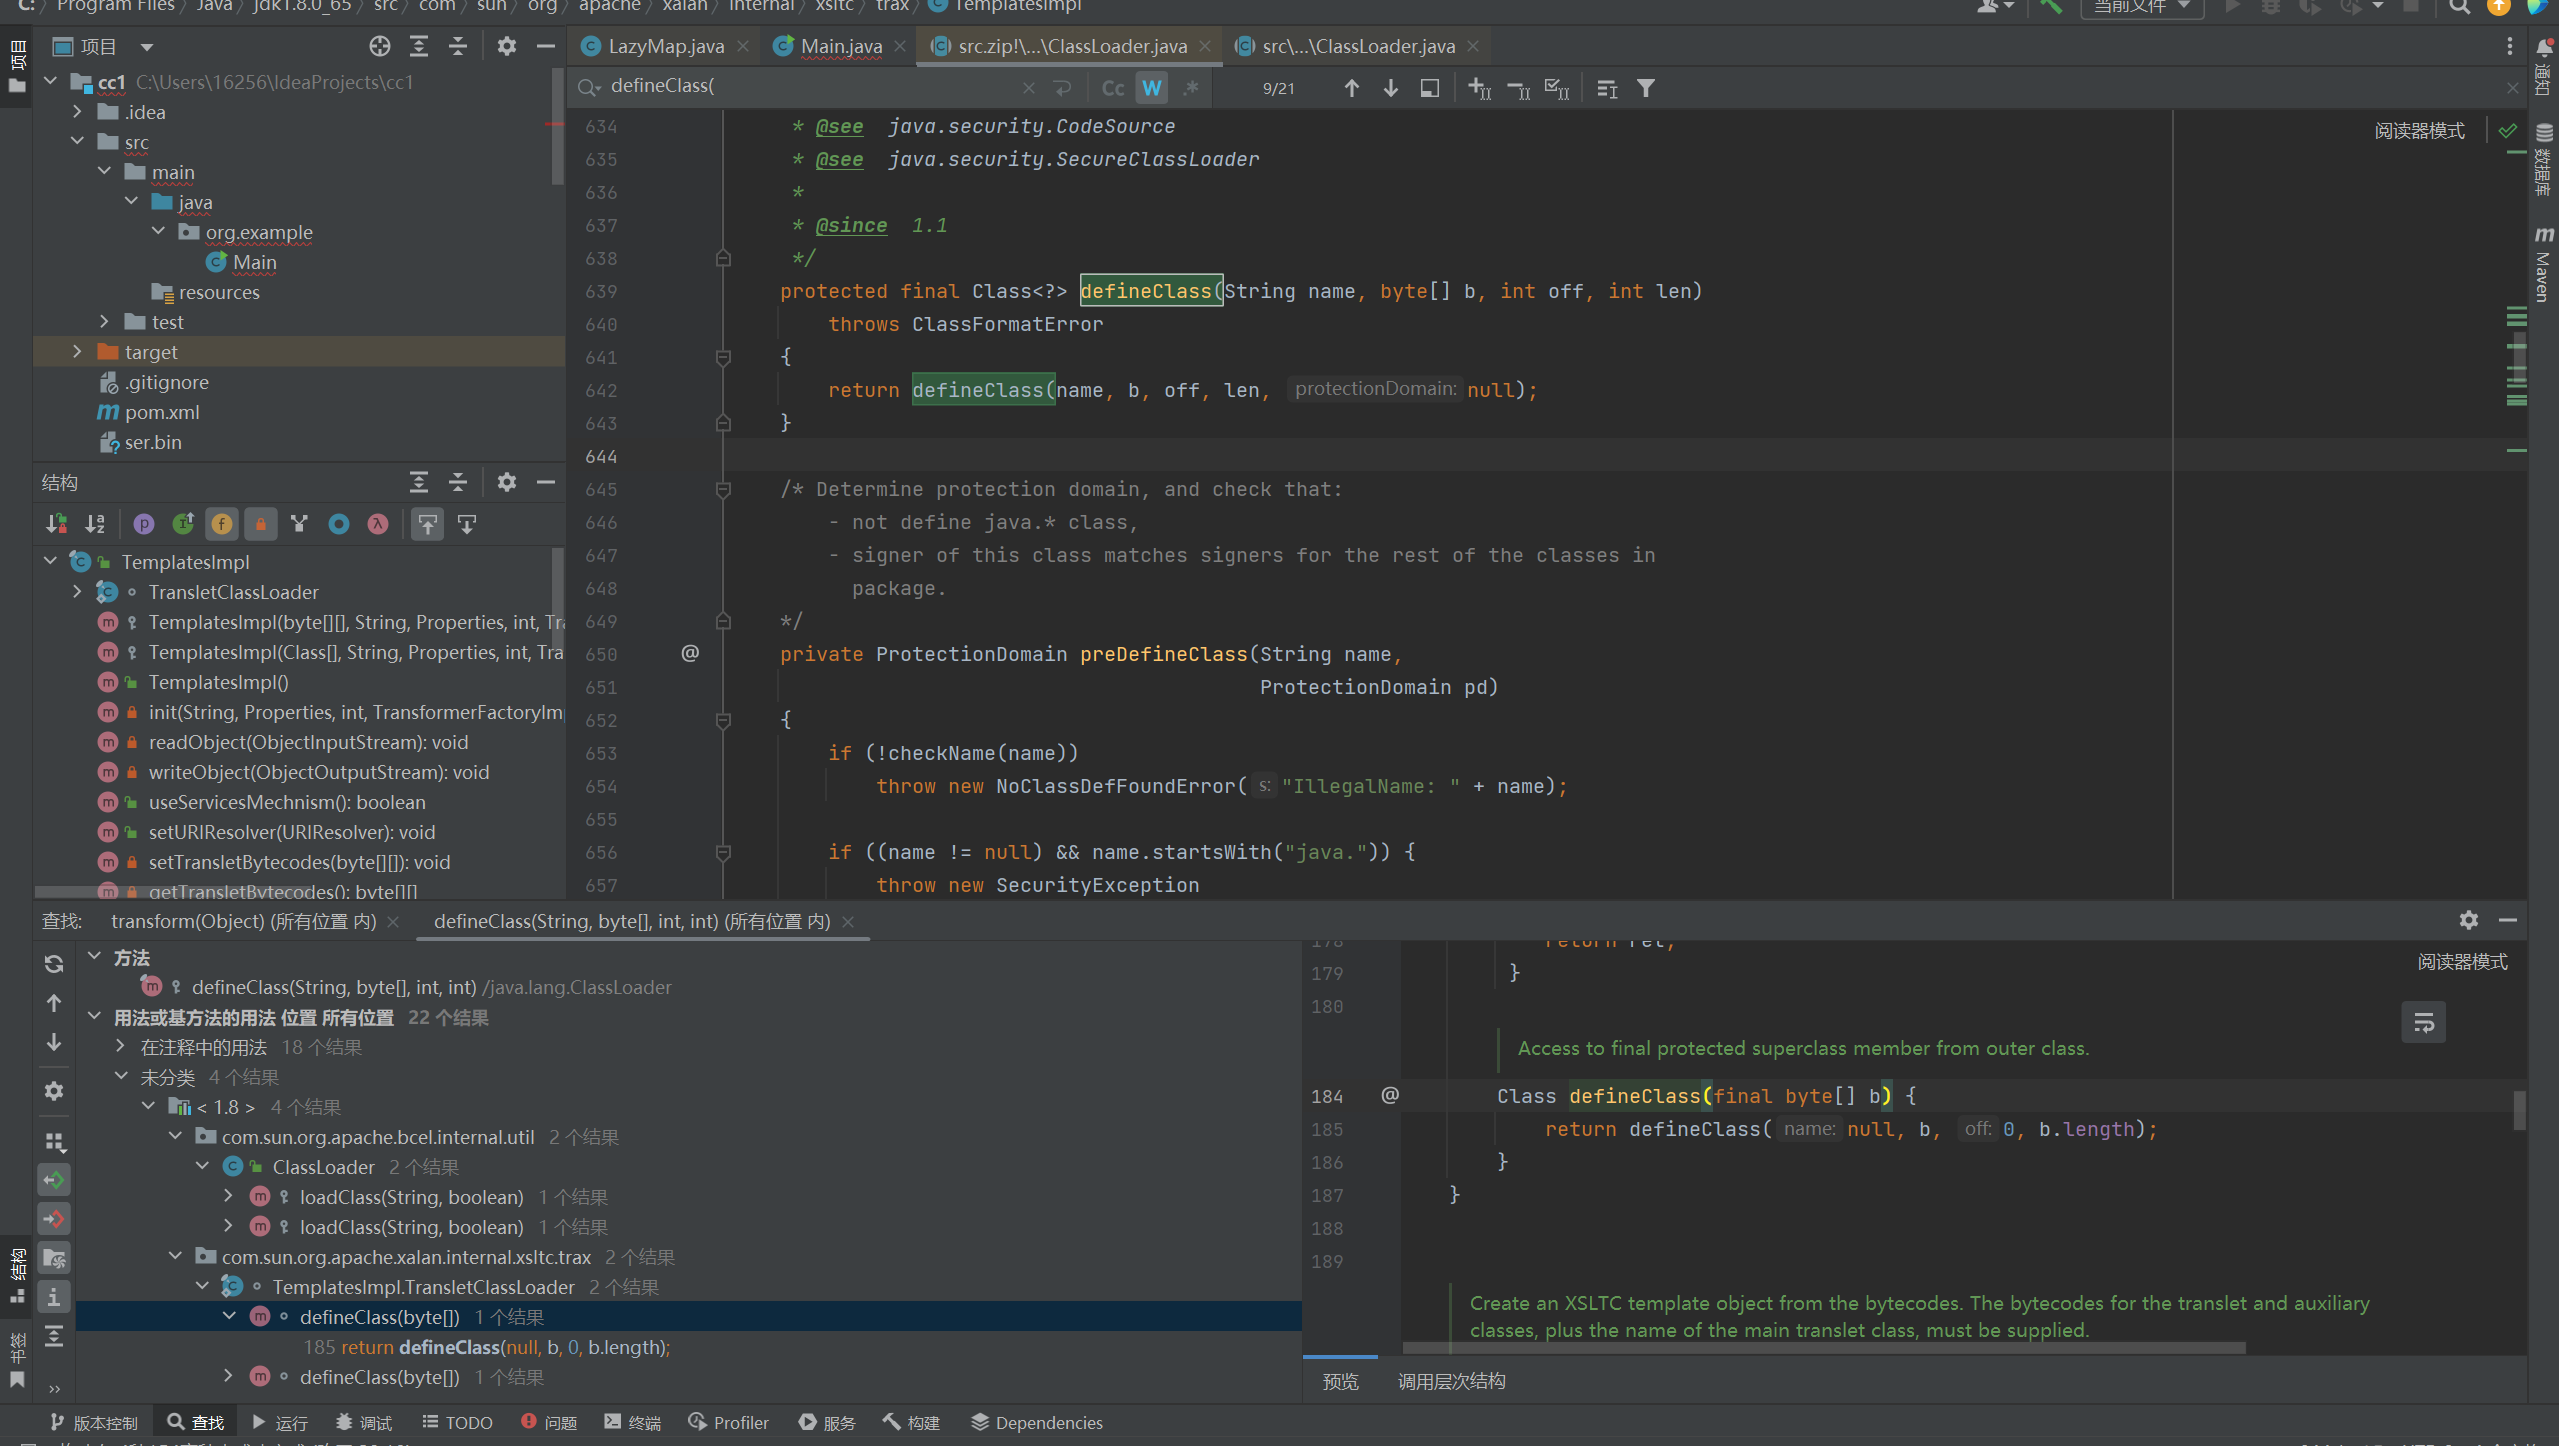Open Project panel settings gear
The width and height of the screenshot is (2559, 1446).
(507, 46)
